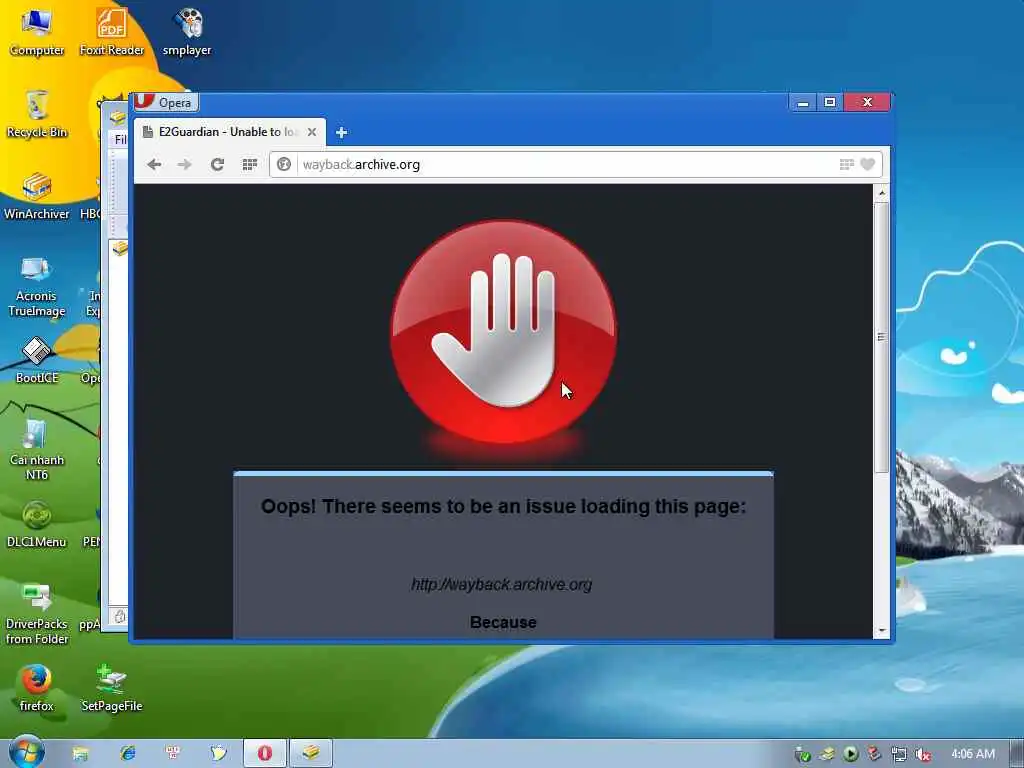Open the Windows Start orb
Viewport: 1024px width, 768px height.
(x=26, y=752)
